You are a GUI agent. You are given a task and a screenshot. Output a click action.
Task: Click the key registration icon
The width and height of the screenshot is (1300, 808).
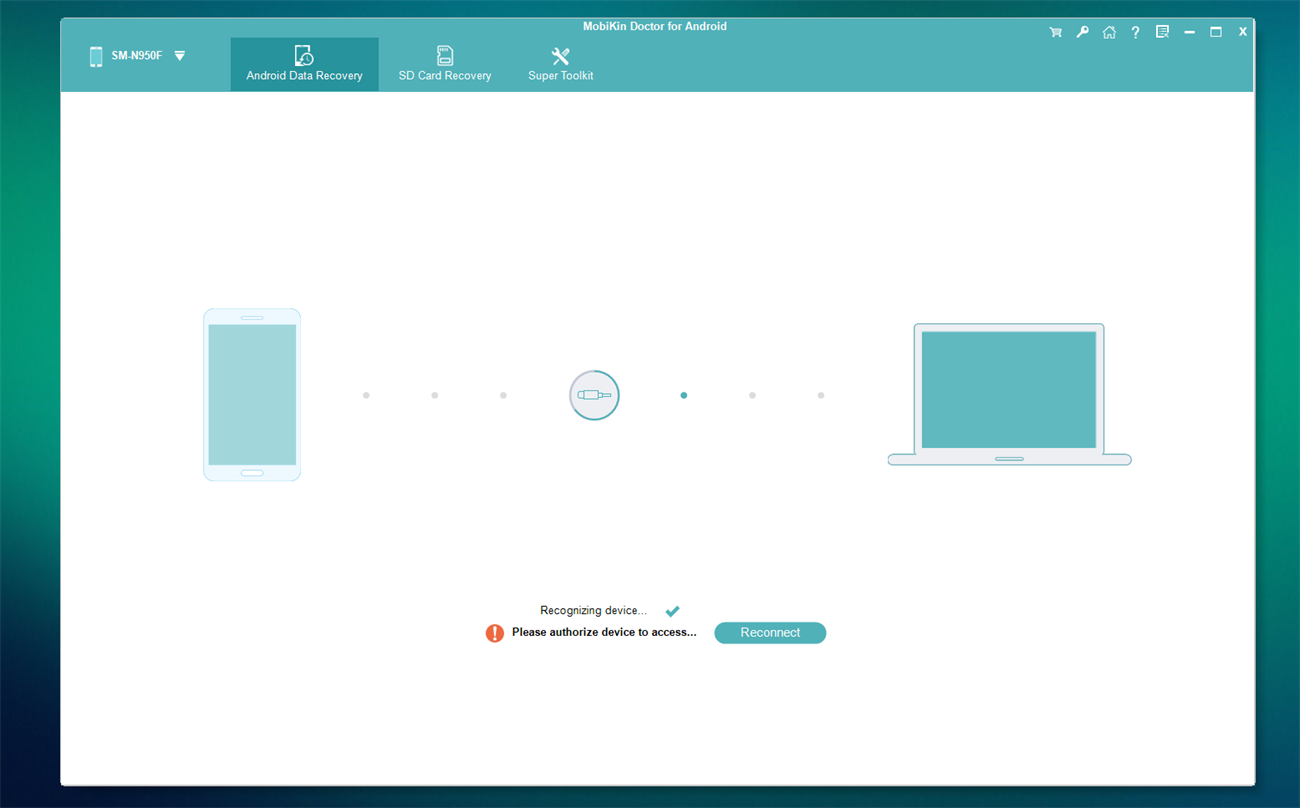point(1082,33)
